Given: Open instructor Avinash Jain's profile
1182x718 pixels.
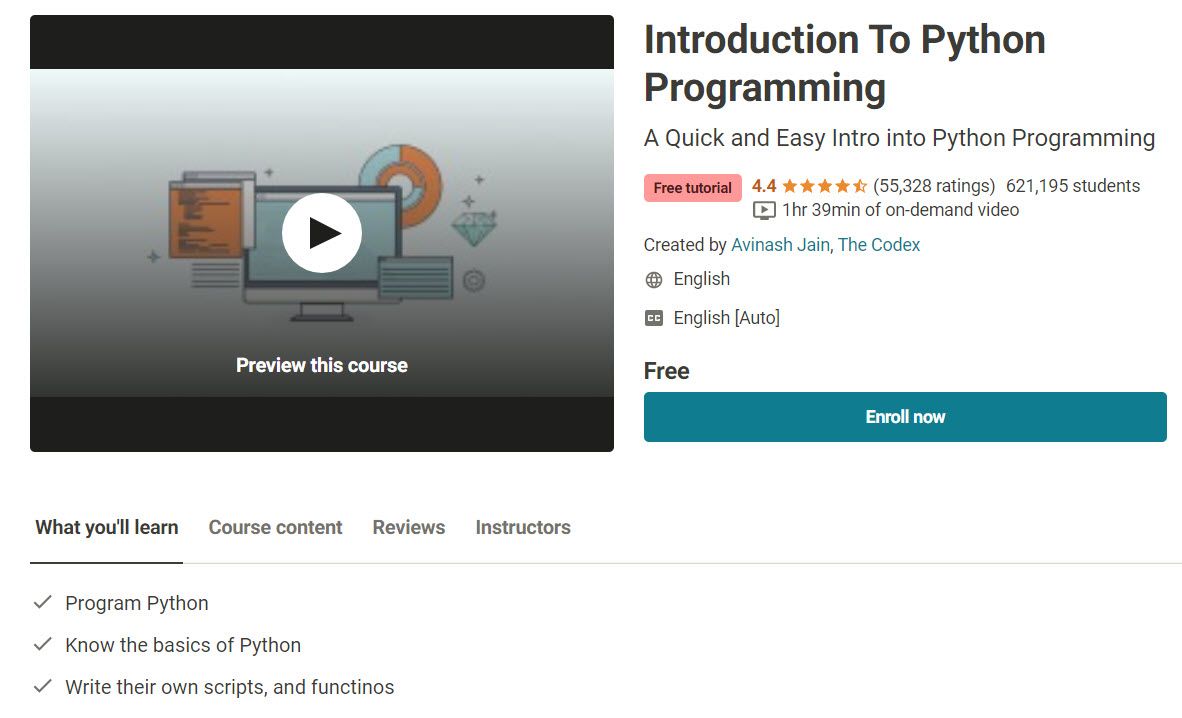Looking at the screenshot, I should click(780, 245).
